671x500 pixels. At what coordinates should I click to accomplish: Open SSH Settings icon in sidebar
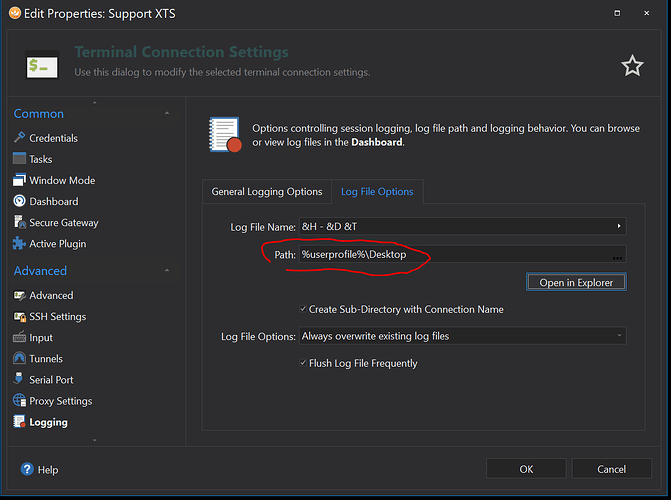point(20,316)
